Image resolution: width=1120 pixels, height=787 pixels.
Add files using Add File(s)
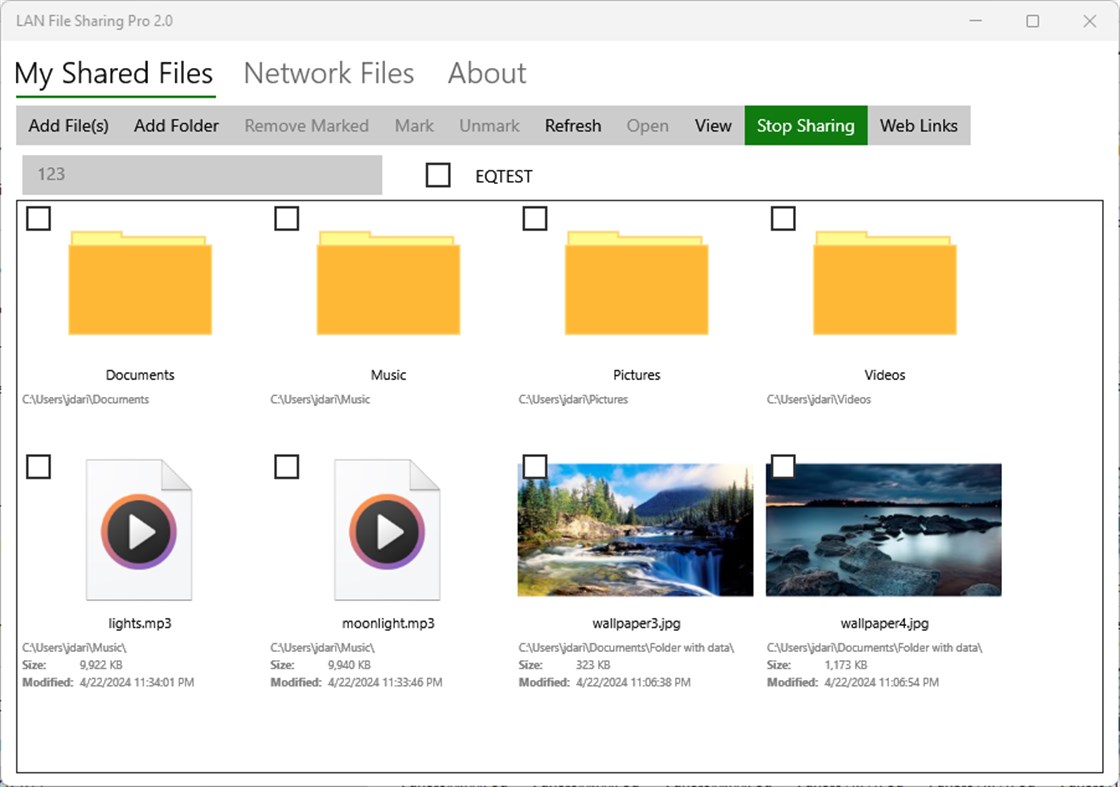click(67, 125)
